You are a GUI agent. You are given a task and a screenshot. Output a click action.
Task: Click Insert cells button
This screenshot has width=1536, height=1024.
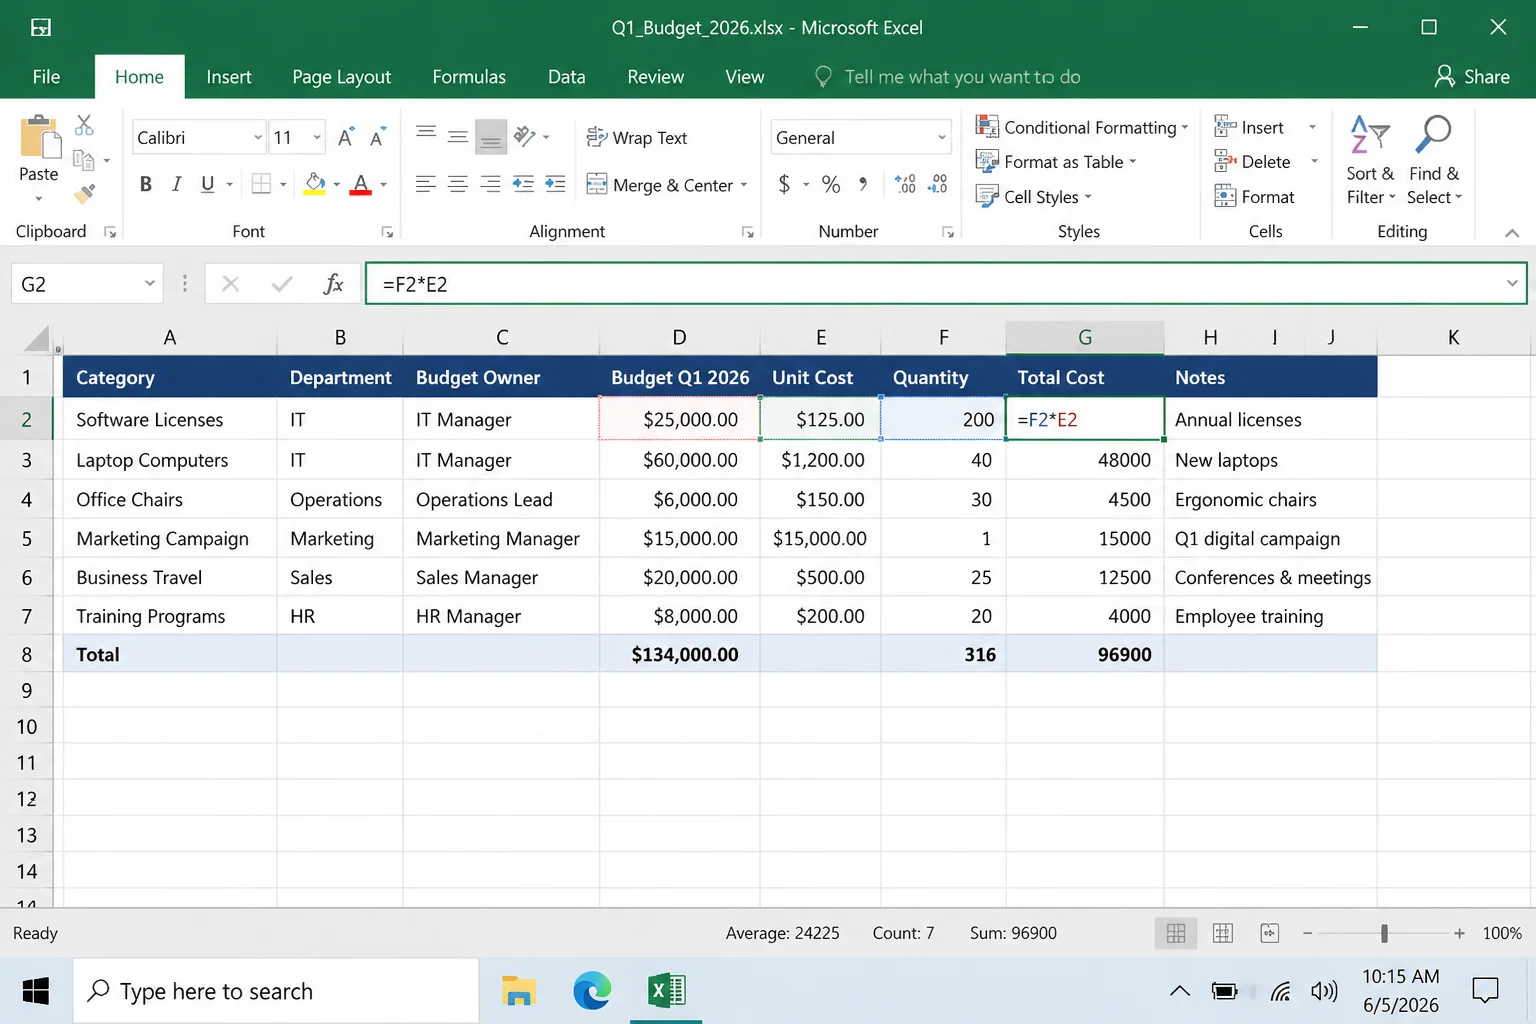pyautogui.click(x=1250, y=127)
